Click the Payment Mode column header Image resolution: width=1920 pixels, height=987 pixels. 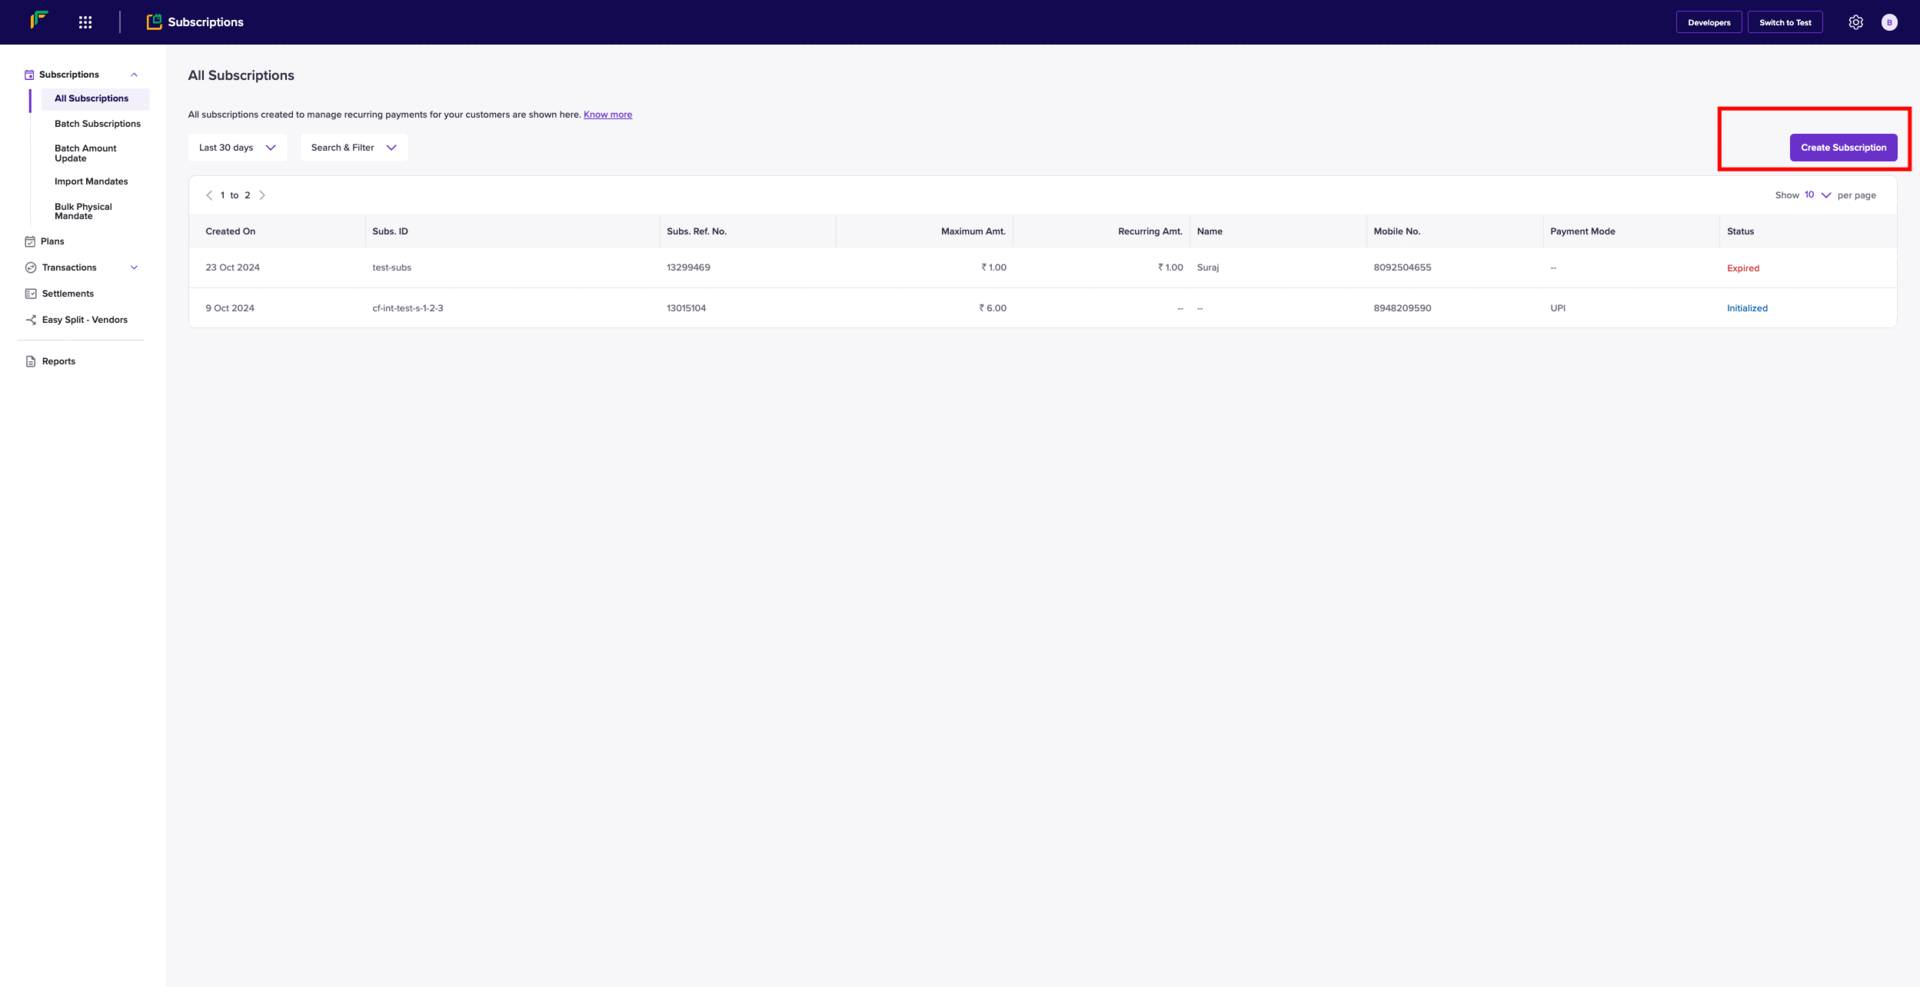click(x=1582, y=231)
